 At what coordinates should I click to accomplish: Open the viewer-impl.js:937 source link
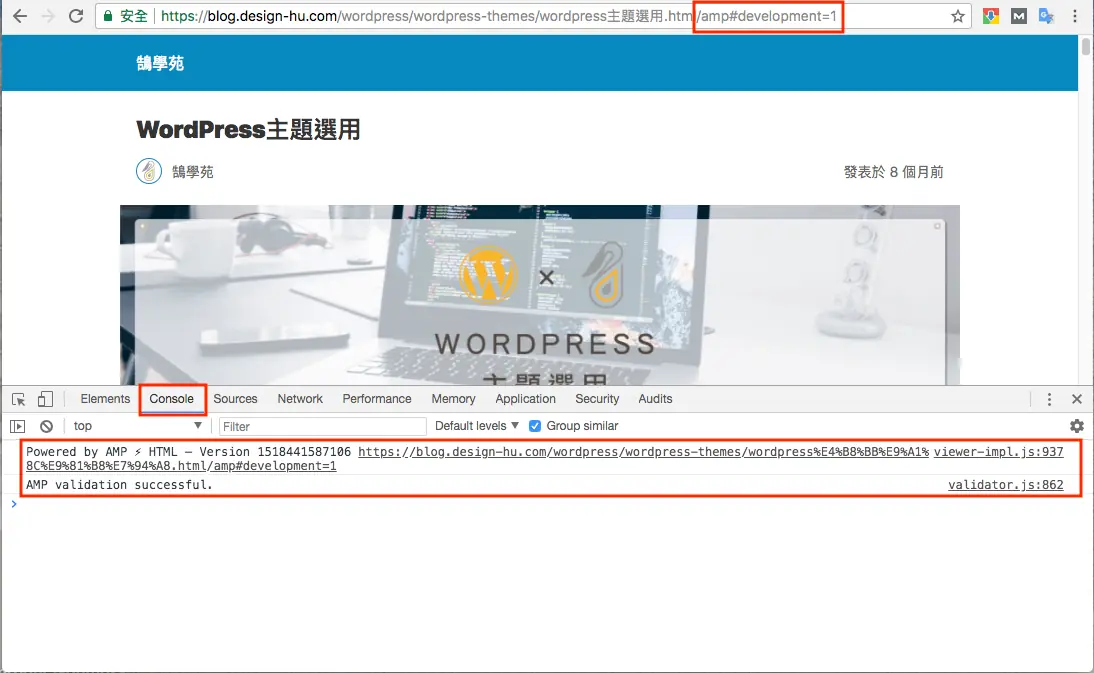pyautogui.click(x=998, y=452)
